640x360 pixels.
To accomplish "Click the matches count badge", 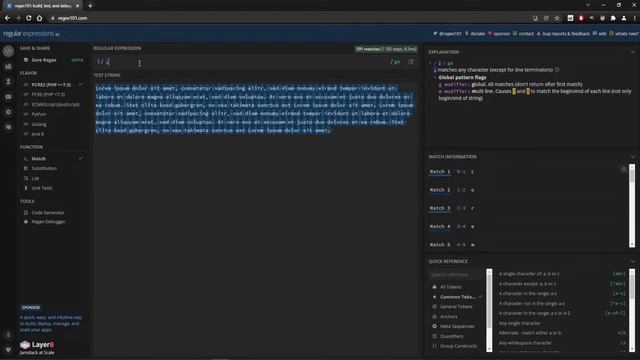I will pyautogui.click(x=386, y=49).
